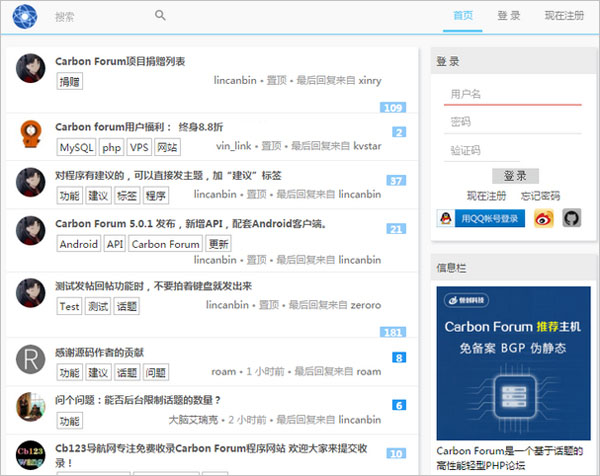Image resolution: width=600 pixels, height=476 pixels.
Task: Click the 8 reply count badge
Action: (x=399, y=357)
